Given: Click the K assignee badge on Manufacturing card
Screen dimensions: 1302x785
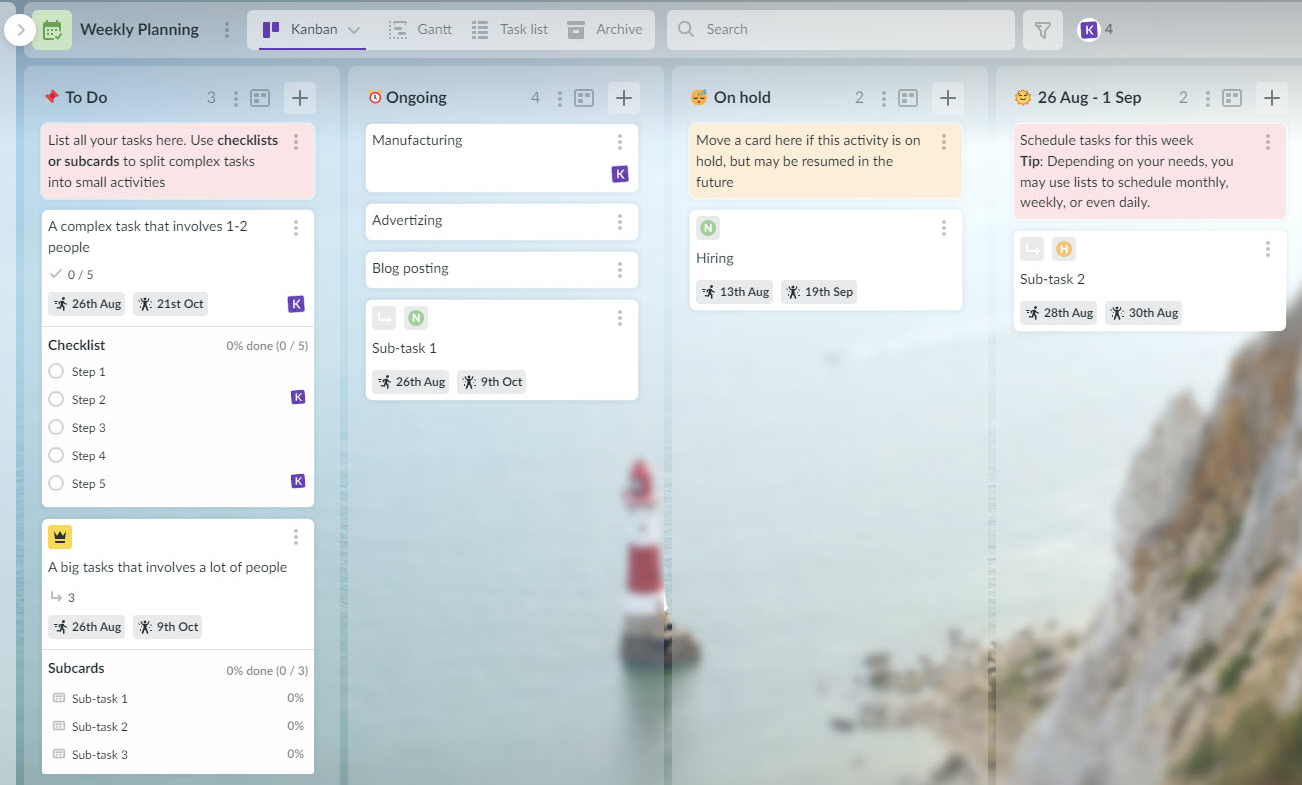Looking at the screenshot, I should [x=620, y=173].
